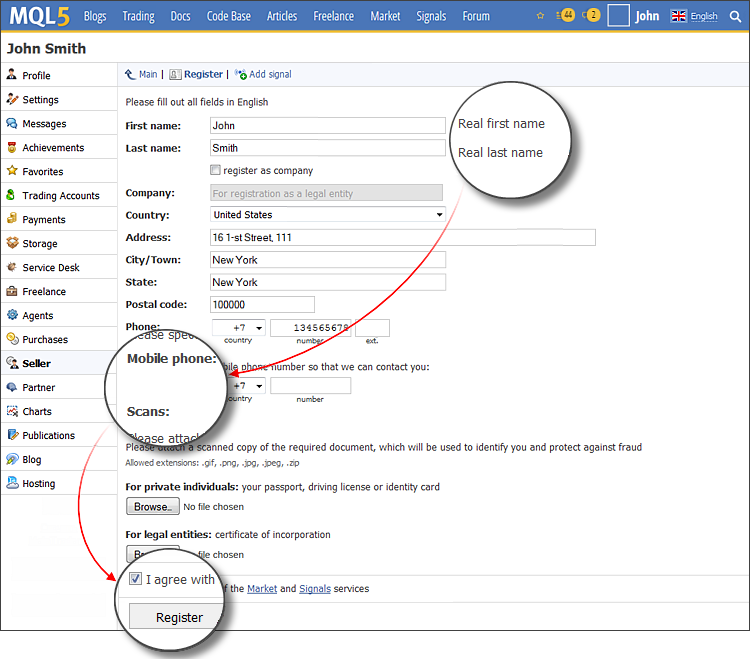Open Signals in top navigation
Image resolution: width=750 pixels, height=659 pixels.
pos(431,16)
